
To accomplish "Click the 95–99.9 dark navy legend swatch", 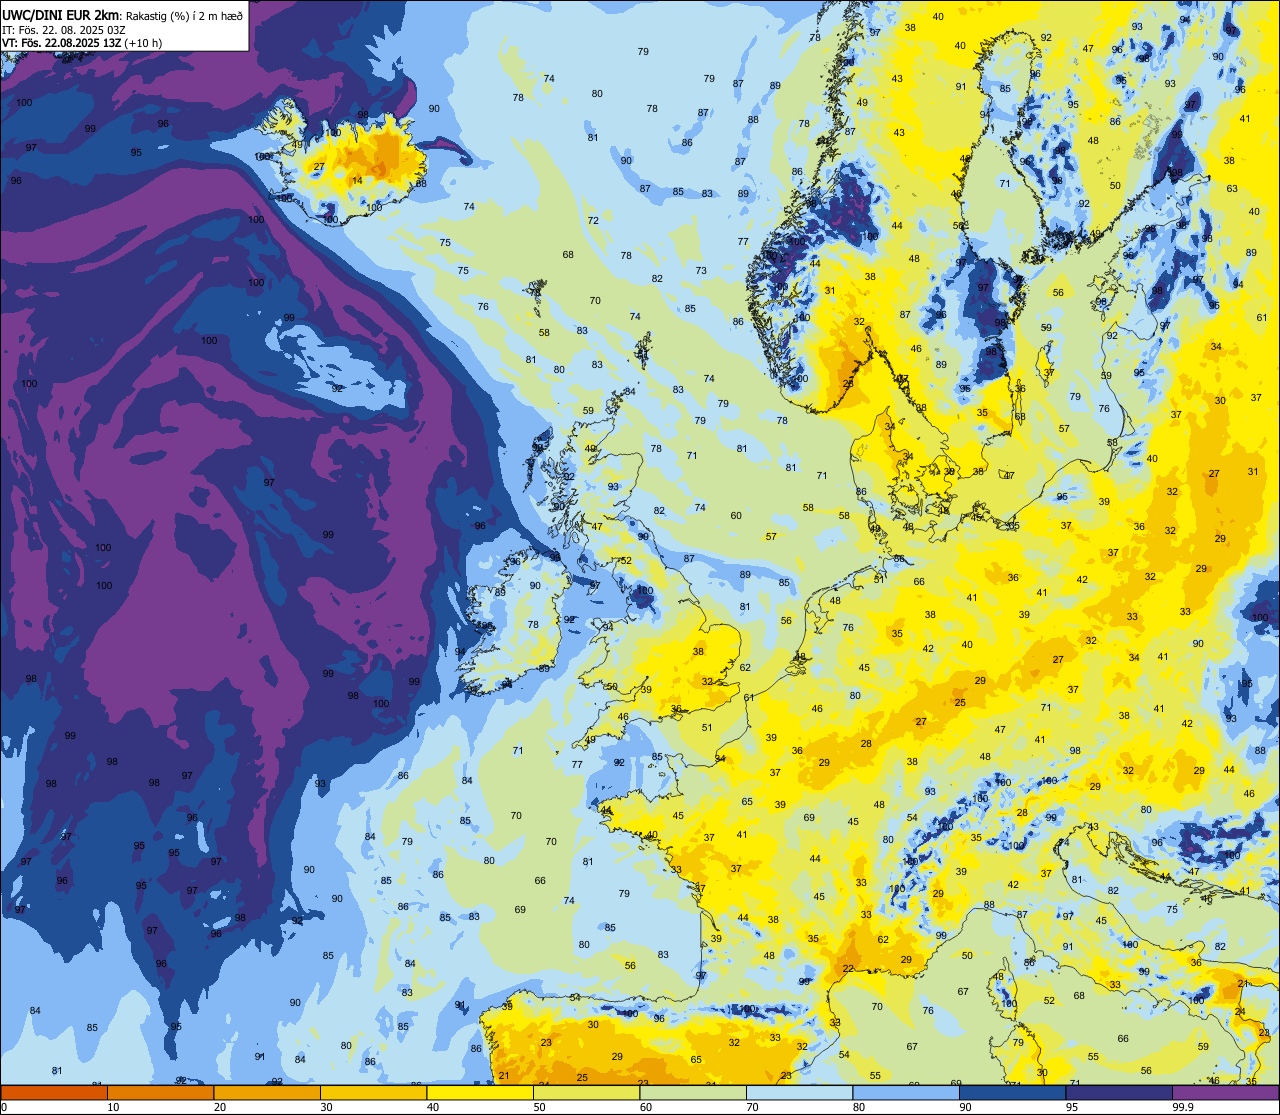I will (1119, 1093).
